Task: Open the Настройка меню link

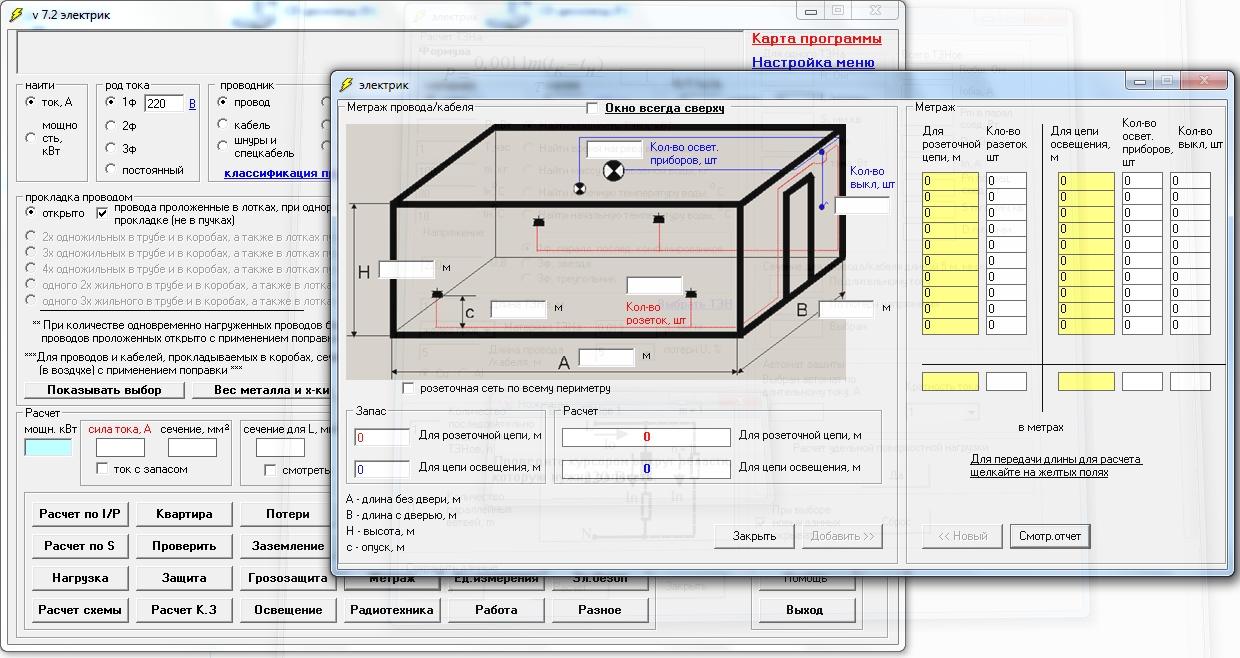Action: (x=813, y=62)
